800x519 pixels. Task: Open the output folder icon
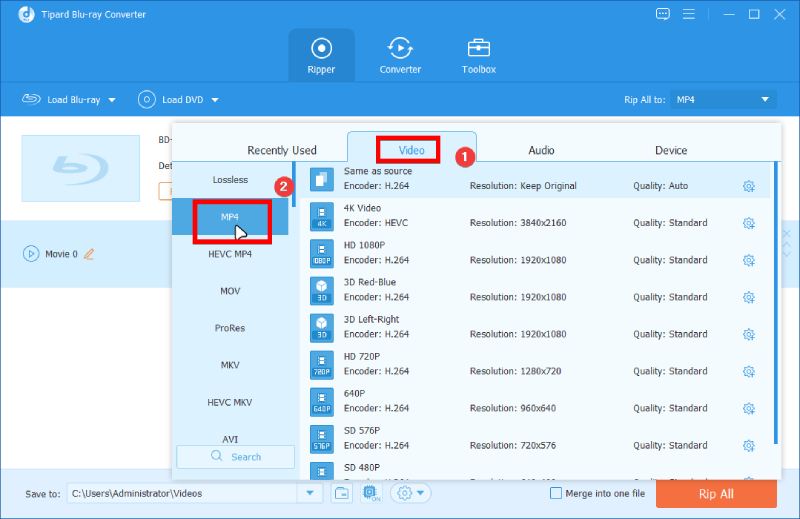(x=341, y=493)
